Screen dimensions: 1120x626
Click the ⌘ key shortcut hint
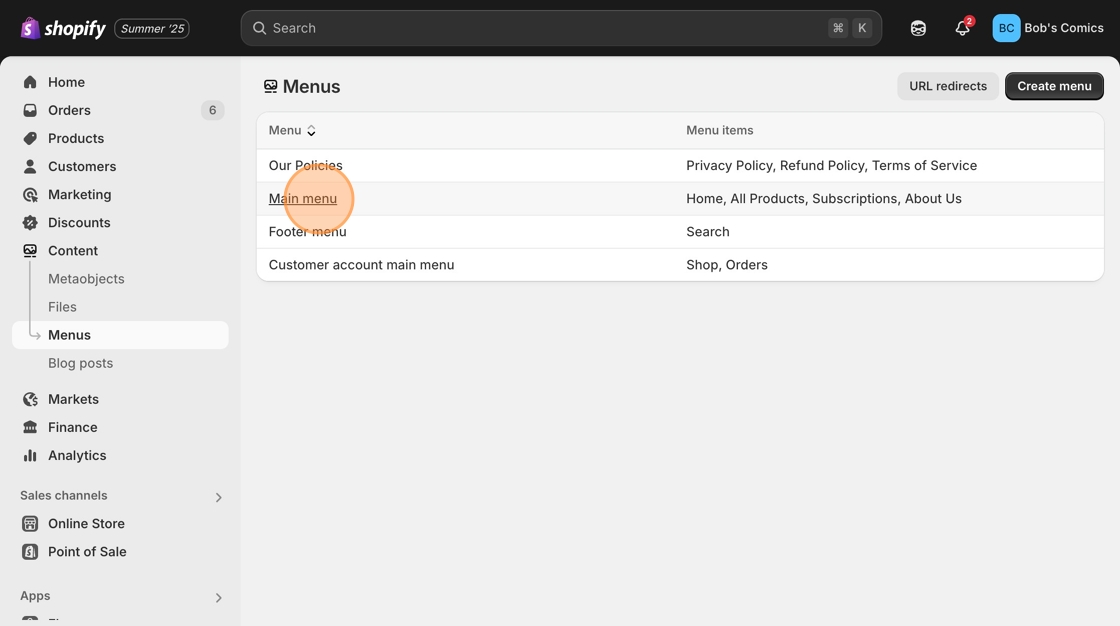pyautogui.click(x=838, y=28)
